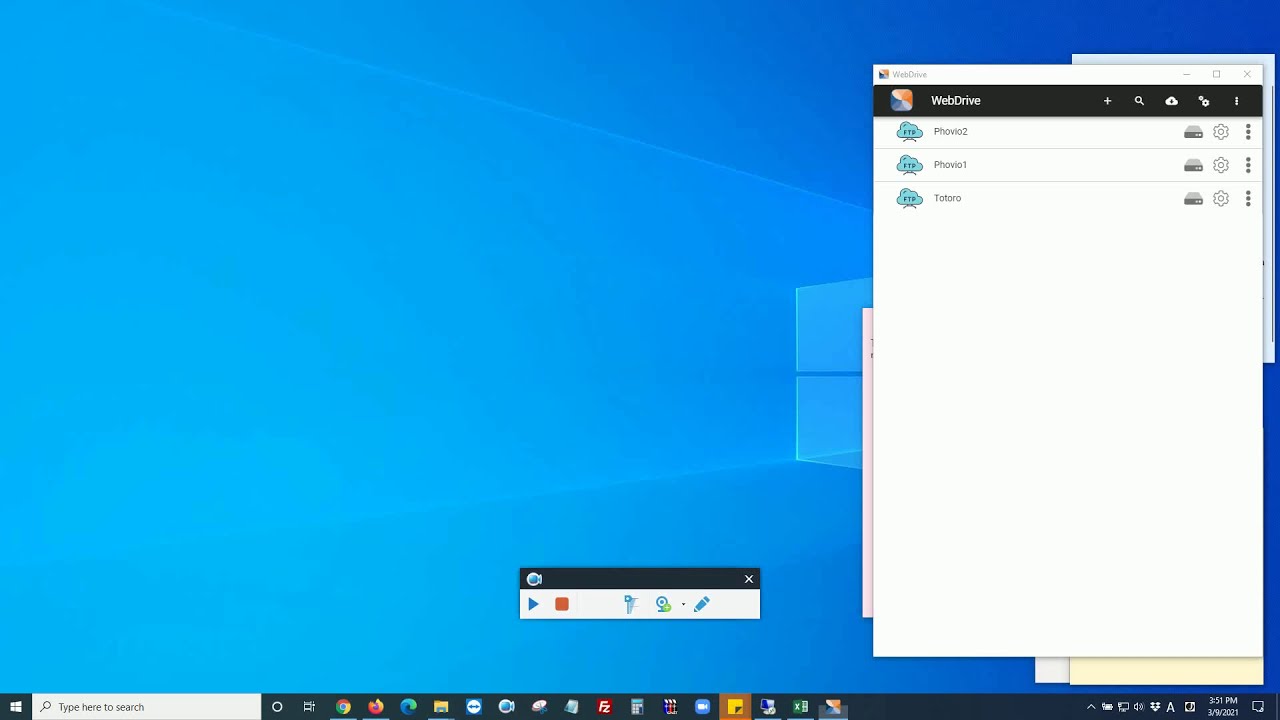This screenshot has height=720, width=1280.
Task: Open the three-dot menu for Phovio2
Action: tap(1248, 132)
